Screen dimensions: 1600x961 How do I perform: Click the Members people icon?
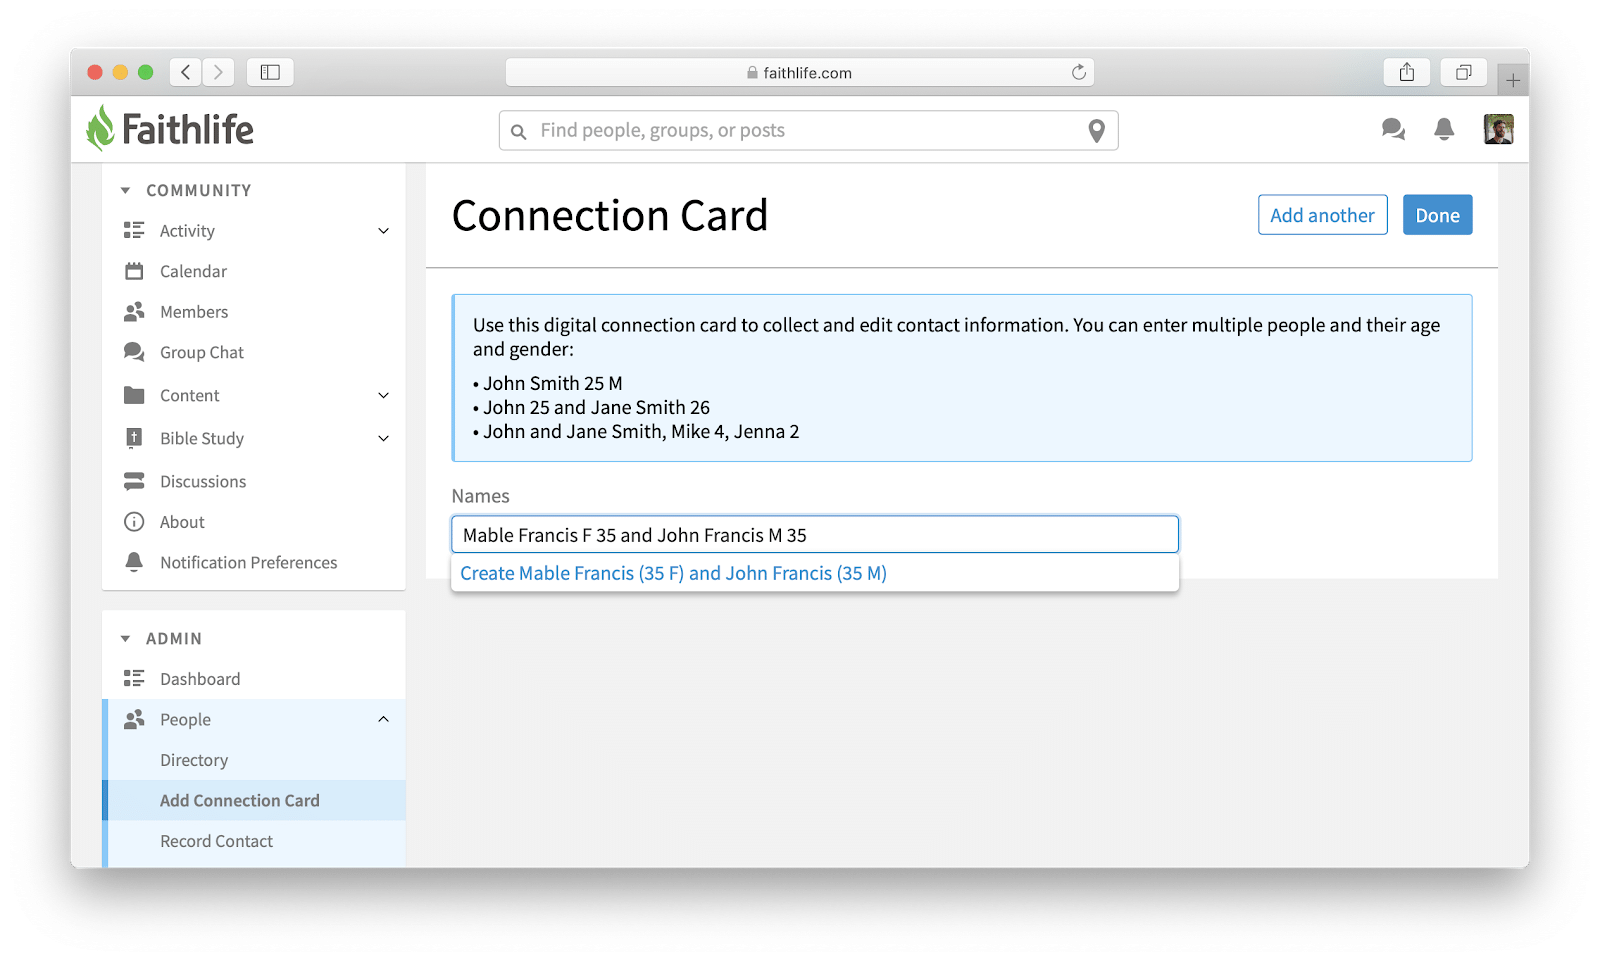pos(134,312)
